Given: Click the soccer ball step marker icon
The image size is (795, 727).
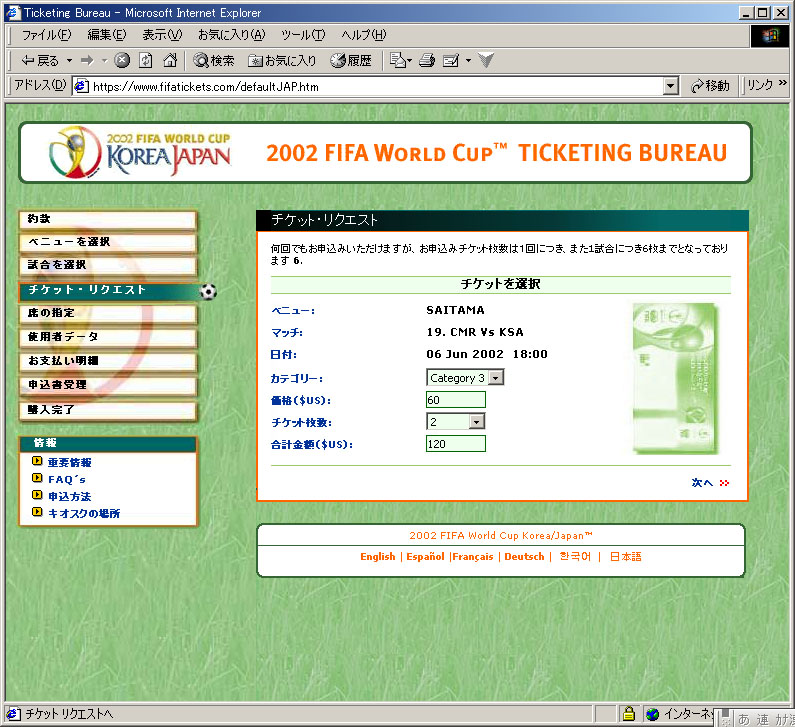Looking at the screenshot, I should (x=208, y=292).
